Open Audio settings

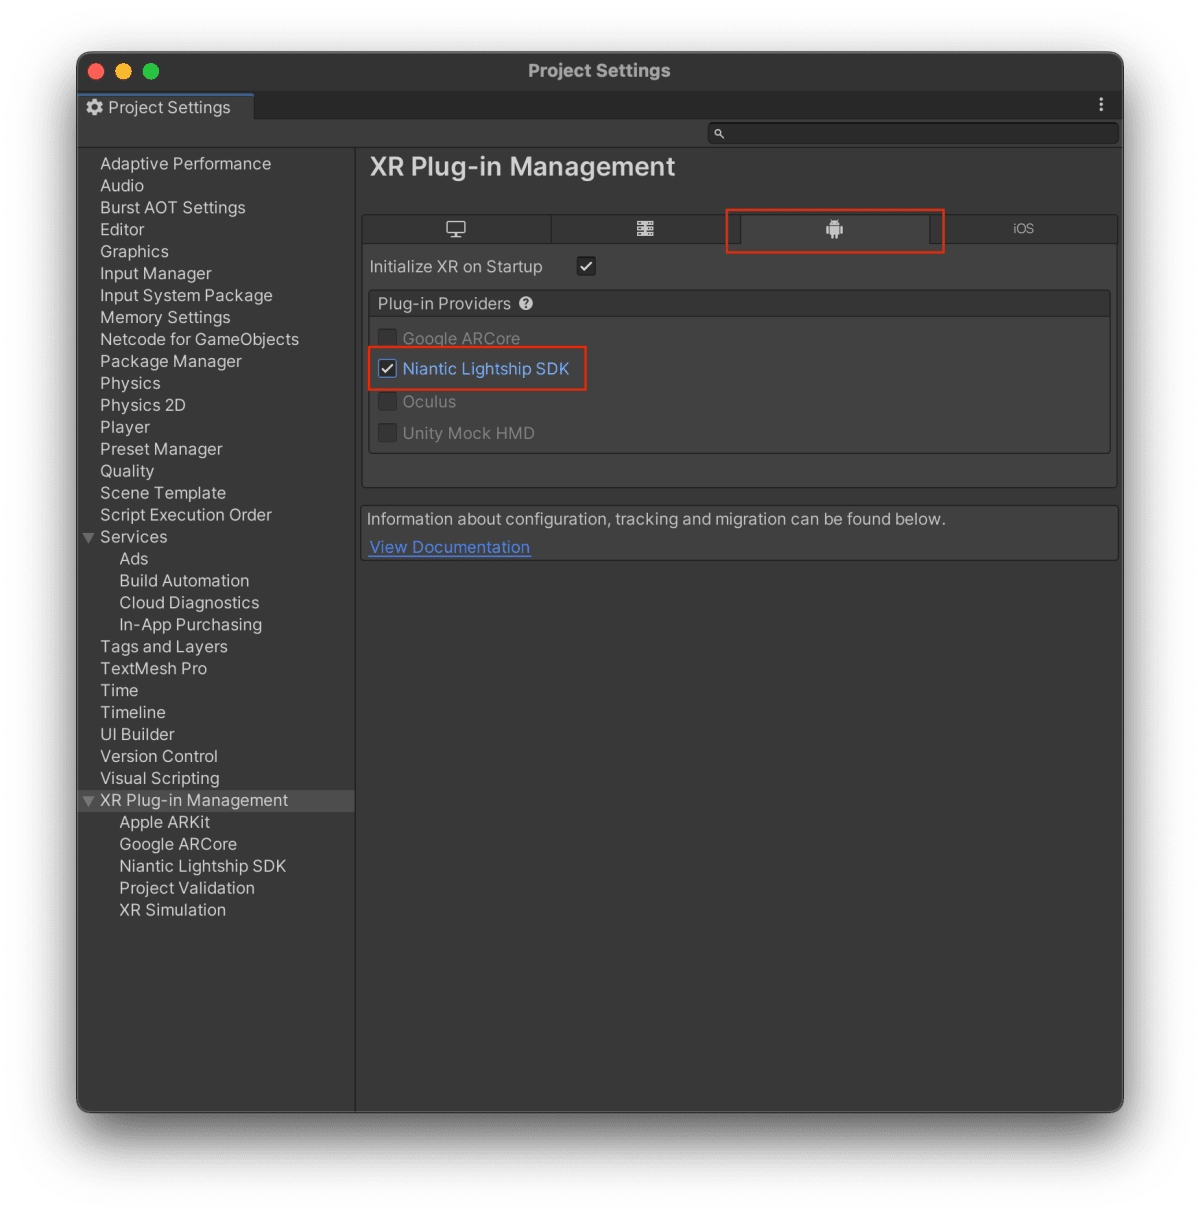(x=122, y=186)
